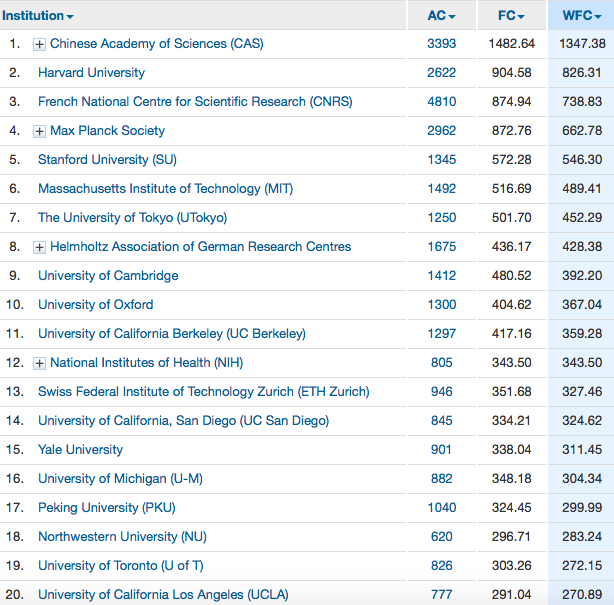Select WFC value 546.30 for Stanford

(582, 159)
